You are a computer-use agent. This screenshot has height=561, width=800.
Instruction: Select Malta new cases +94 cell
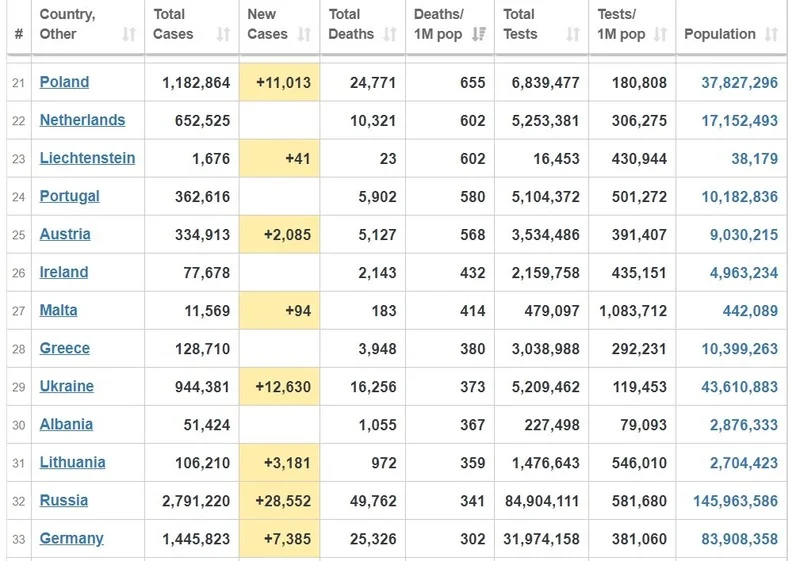pos(280,310)
